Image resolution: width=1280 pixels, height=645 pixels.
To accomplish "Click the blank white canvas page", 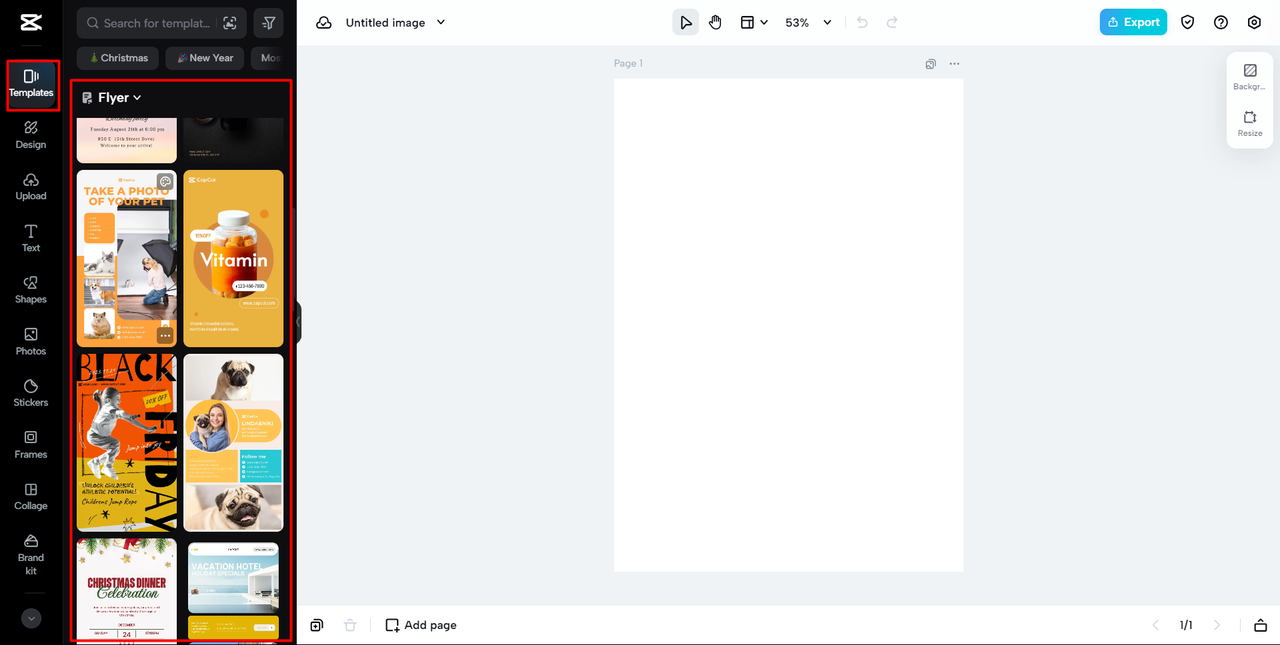I will click(x=788, y=325).
